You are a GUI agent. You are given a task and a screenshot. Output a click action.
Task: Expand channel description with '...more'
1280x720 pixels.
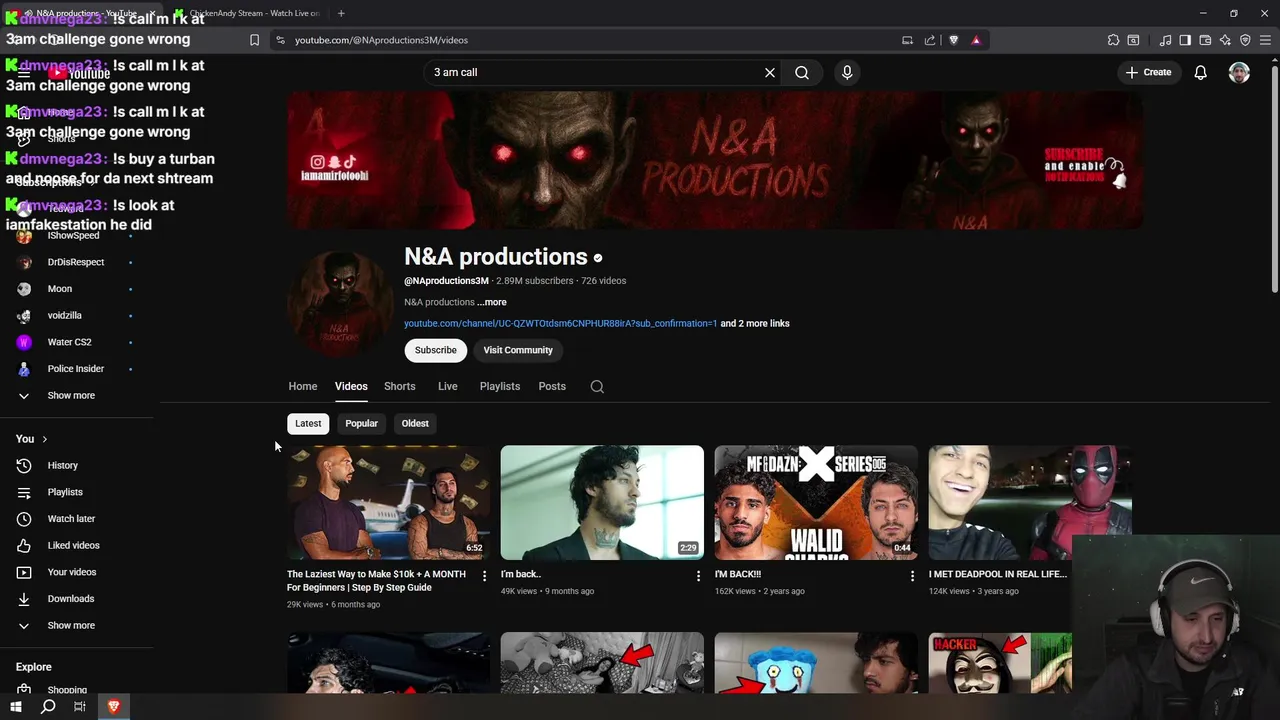coord(492,302)
